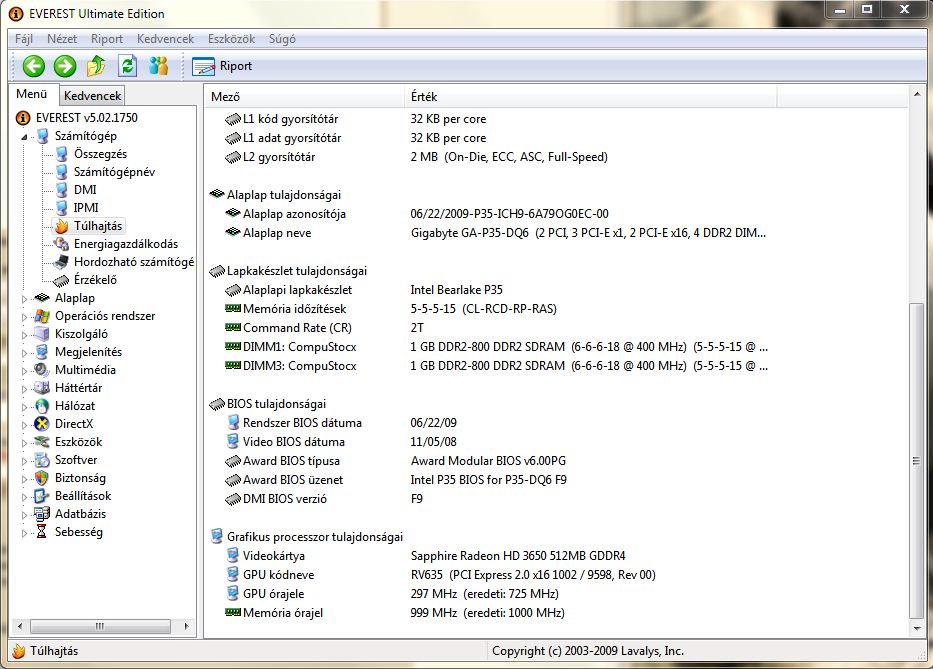Select Túlhajtás flame icon

[x=61, y=226]
